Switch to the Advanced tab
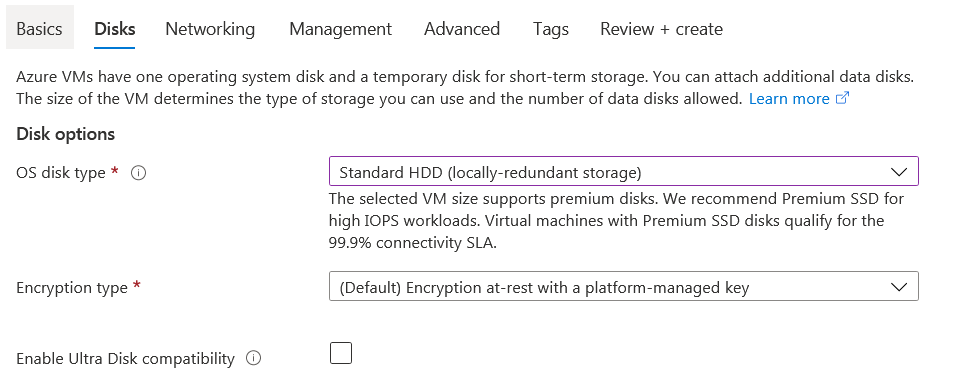Image resolution: width=958 pixels, height=384 pixels. point(462,29)
